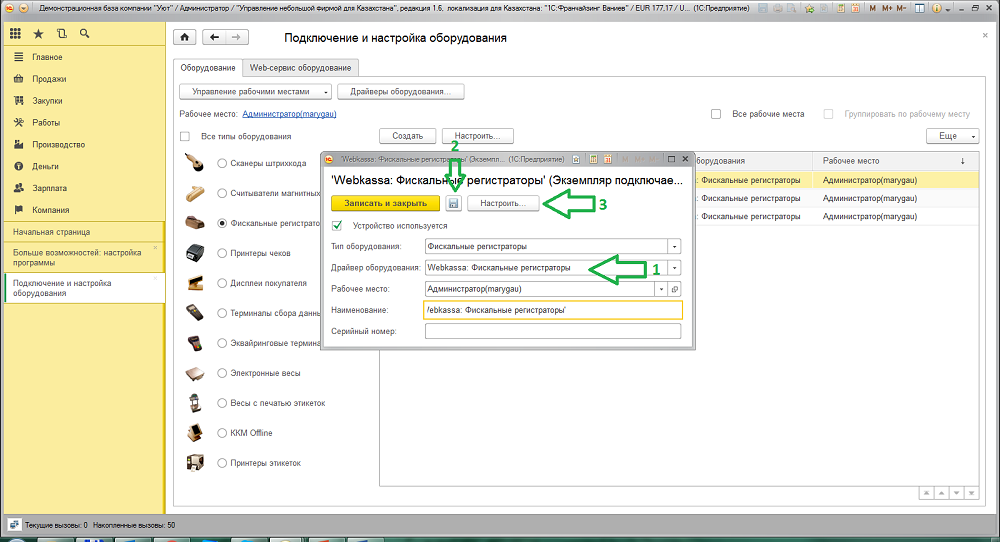Select ККМ Offline radio button
The width and height of the screenshot is (1000, 542).
pos(222,433)
